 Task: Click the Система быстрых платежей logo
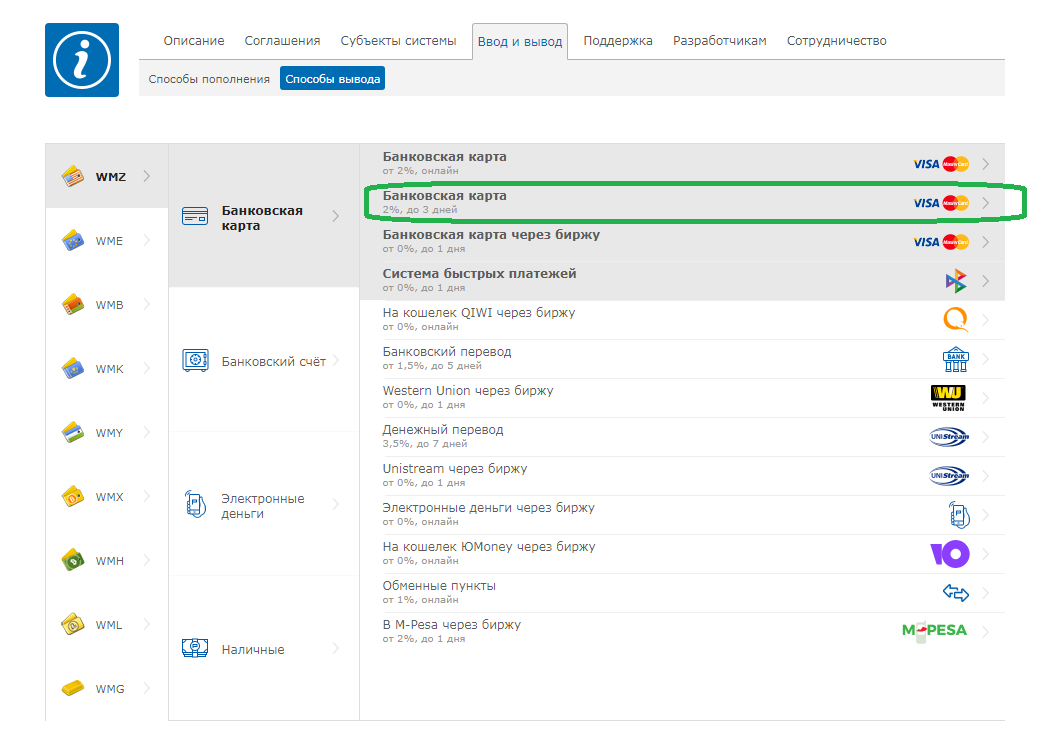pyautogui.click(x=955, y=281)
